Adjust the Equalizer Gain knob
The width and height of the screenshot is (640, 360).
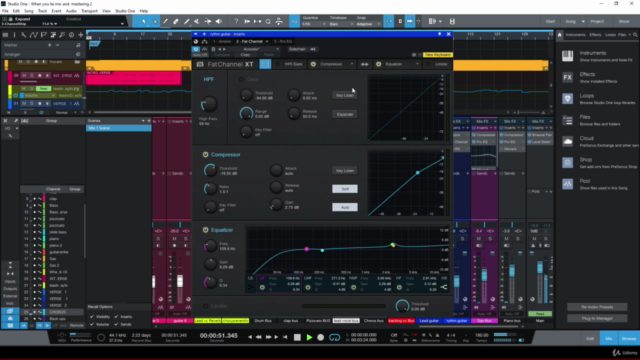coord(210,264)
